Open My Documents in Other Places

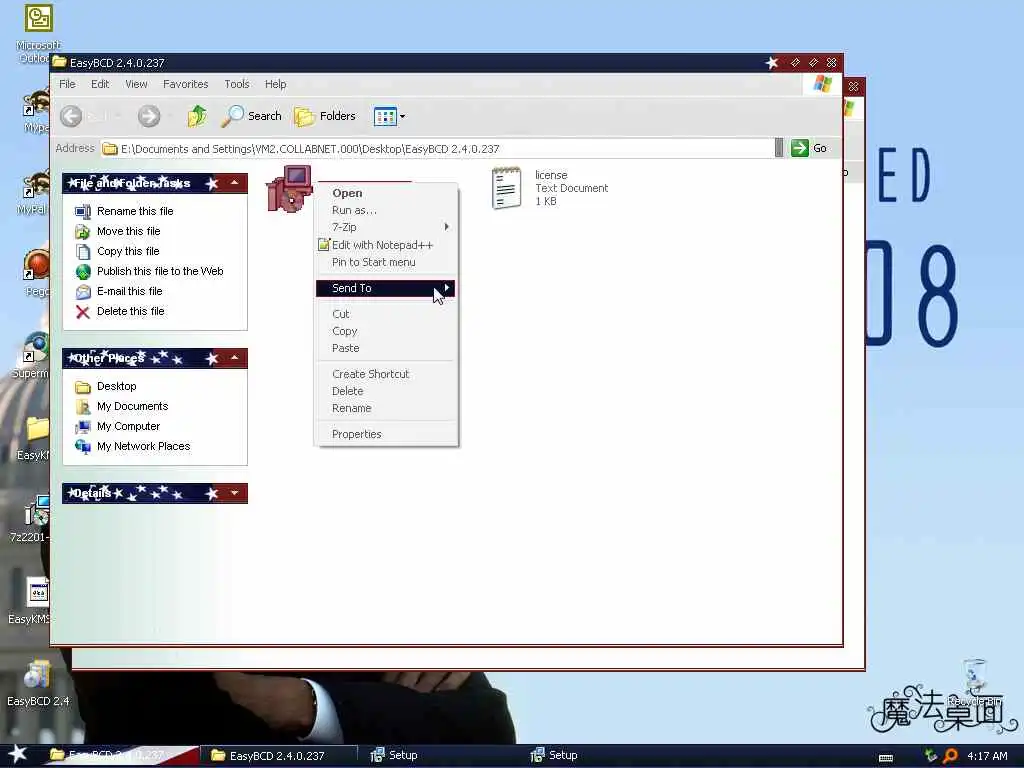133,406
